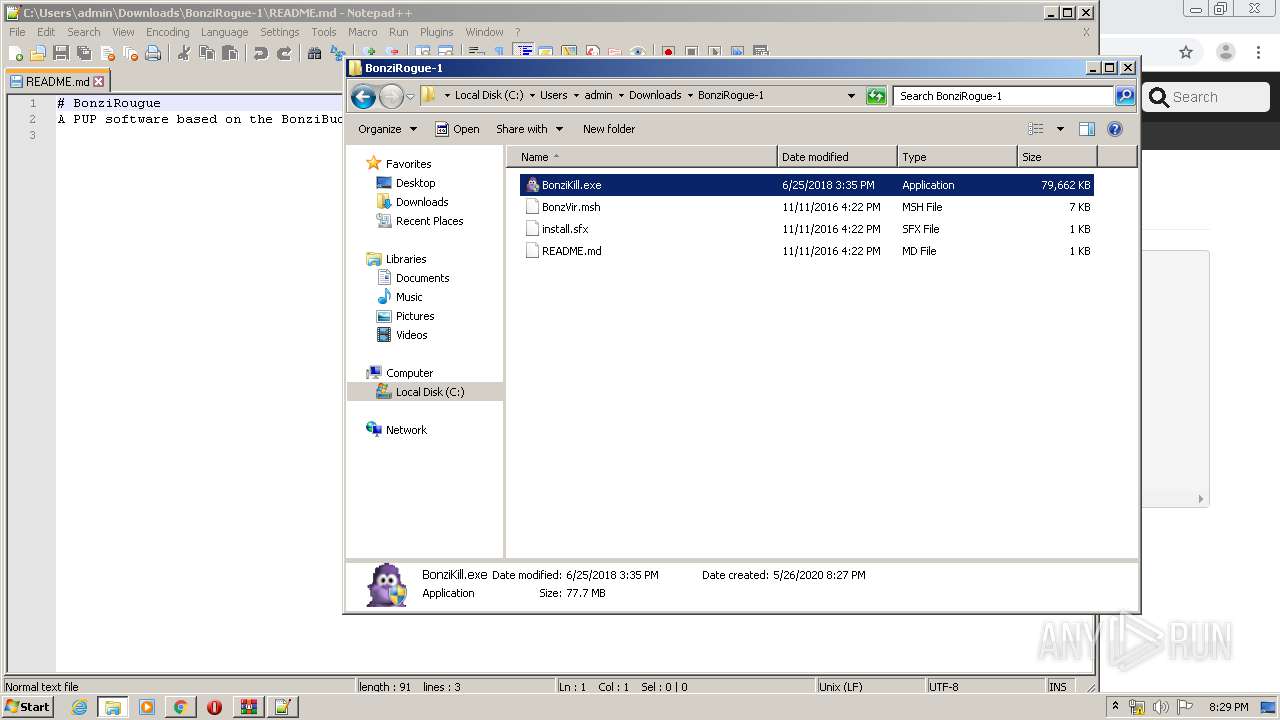Click the Paste icon in Notepad++ toolbar
Image resolution: width=1280 pixels, height=720 pixels.
pyautogui.click(x=230, y=53)
